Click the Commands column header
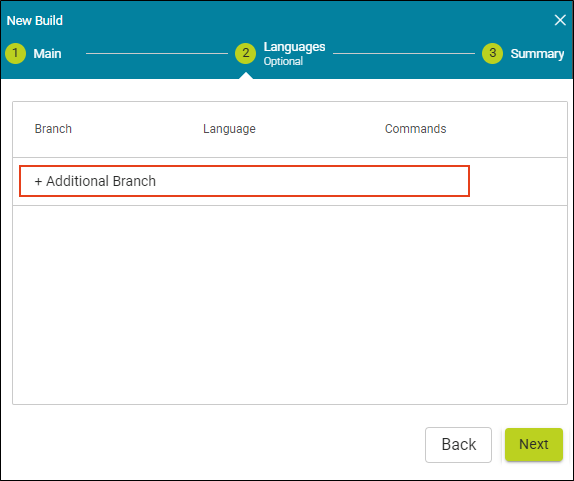 [415, 129]
